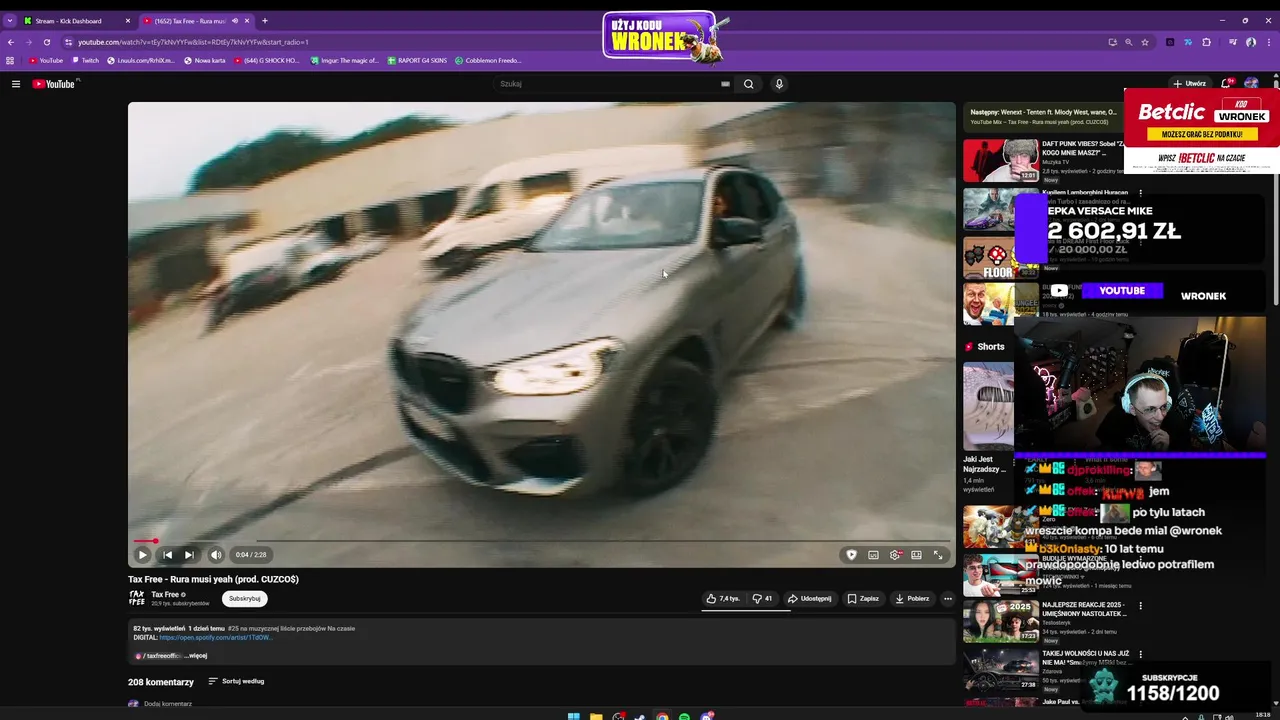The height and width of the screenshot is (720, 1280).
Task: Mute tab via speaker icon on tab
Action: coord(235,21)
